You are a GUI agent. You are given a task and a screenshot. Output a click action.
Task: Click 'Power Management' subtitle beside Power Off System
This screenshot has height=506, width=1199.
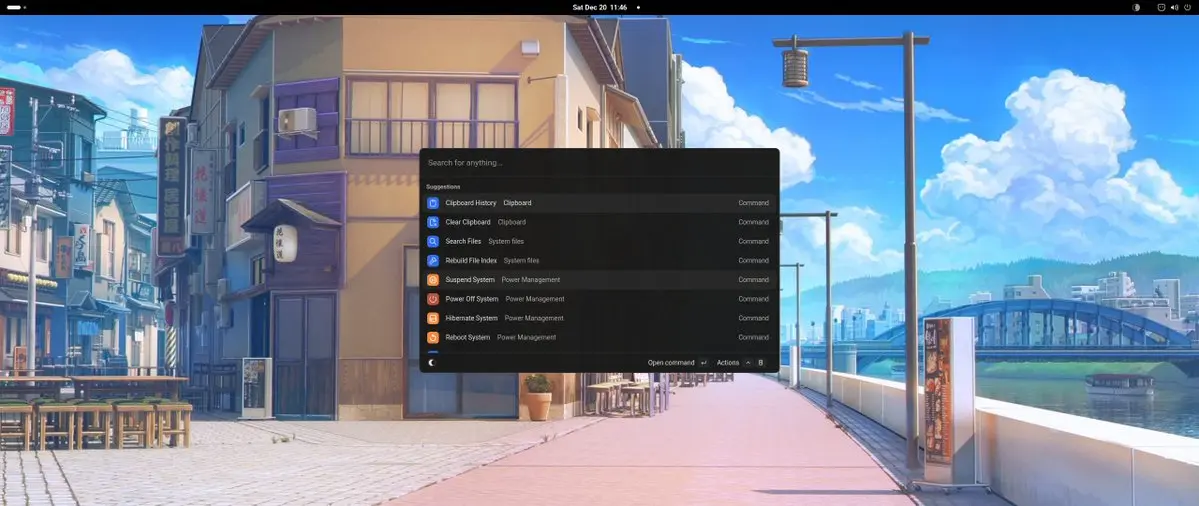point(535,299)
